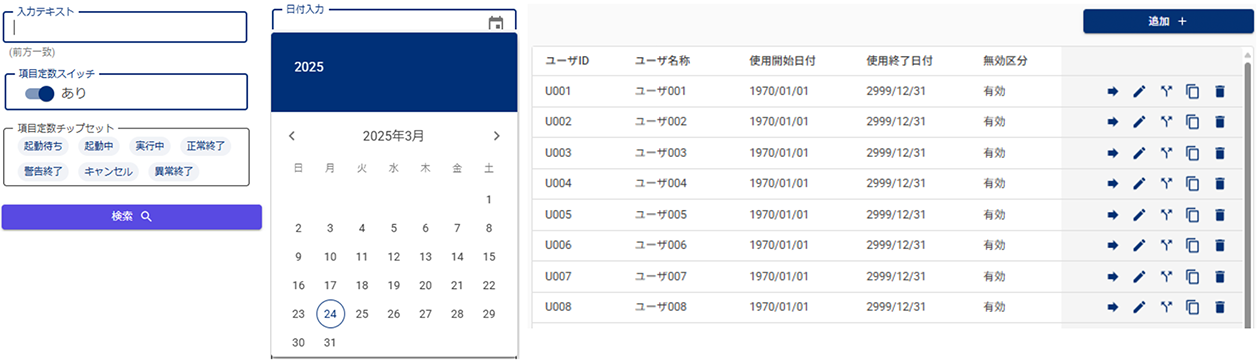
Task: Click the branch icon for user U003
Action: (1165, 153)
